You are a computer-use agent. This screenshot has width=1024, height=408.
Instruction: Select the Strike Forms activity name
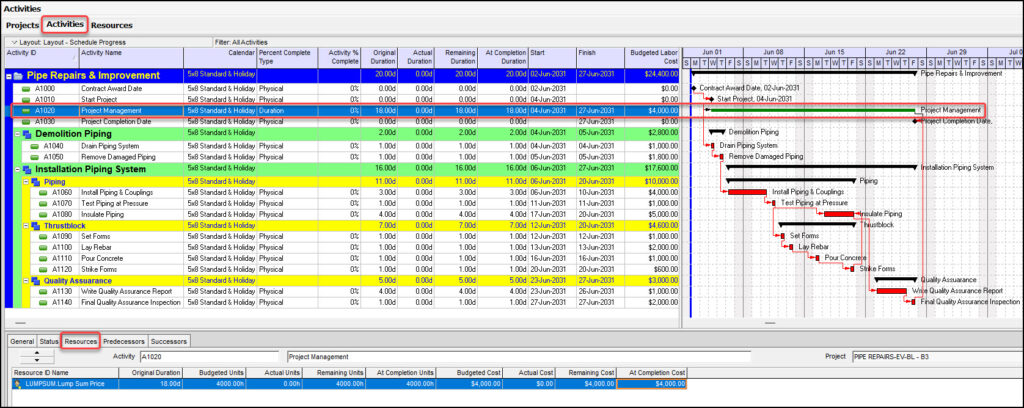point(99,270)
